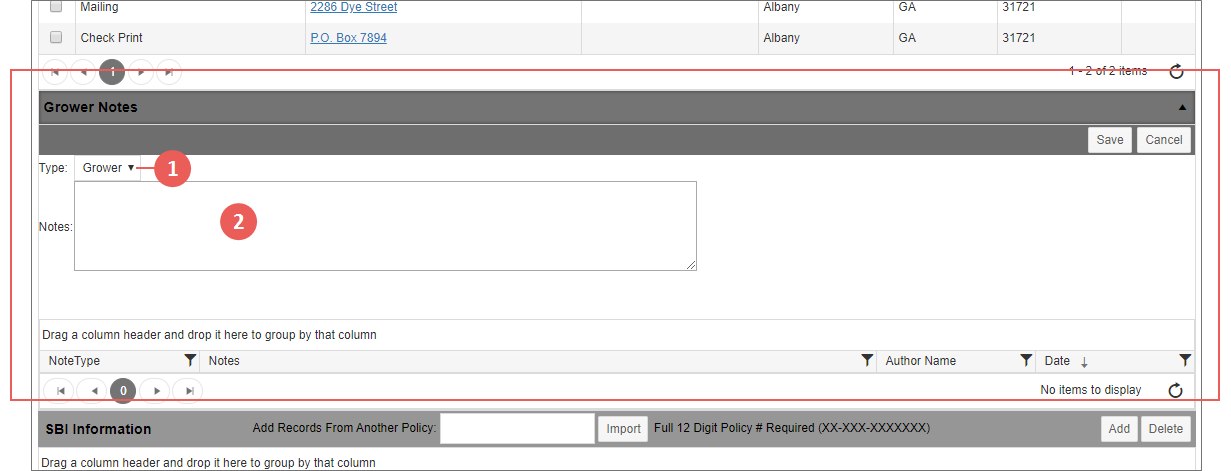This screenshot has height=471, width=1231.
Task: Click the Import button in SBI Information
Action: coord(623,429)
